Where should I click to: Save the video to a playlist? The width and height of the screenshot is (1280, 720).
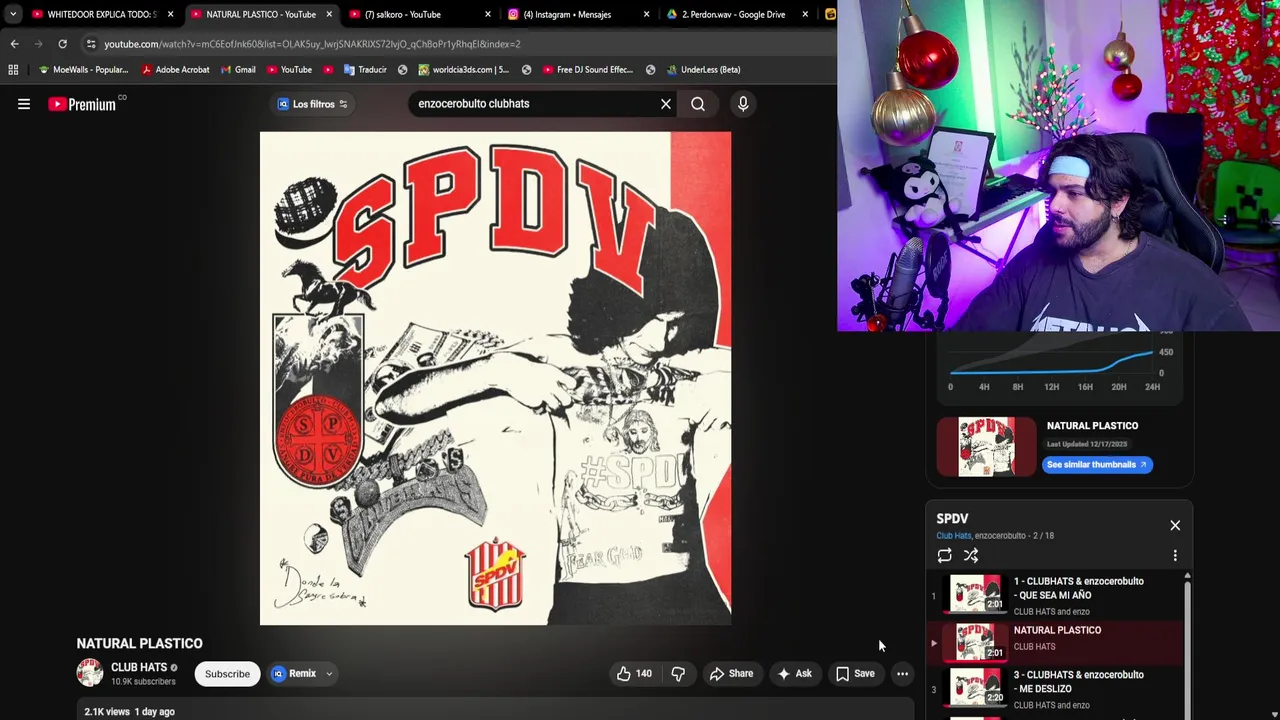[x=855, y=674]
